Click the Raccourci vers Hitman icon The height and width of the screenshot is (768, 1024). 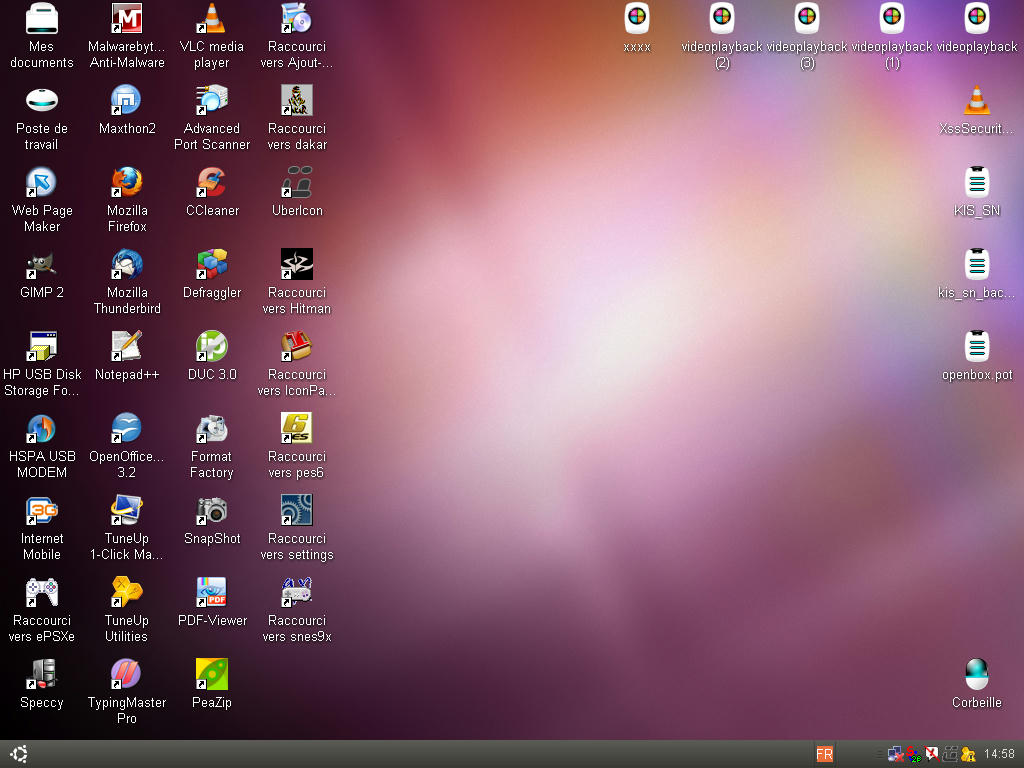click(296, 264)
